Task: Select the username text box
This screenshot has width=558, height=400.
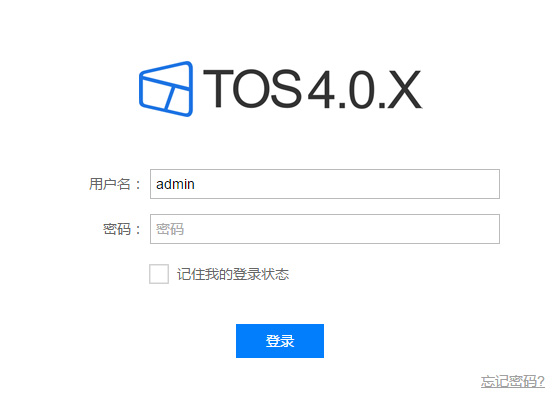Action: (325, 184)
